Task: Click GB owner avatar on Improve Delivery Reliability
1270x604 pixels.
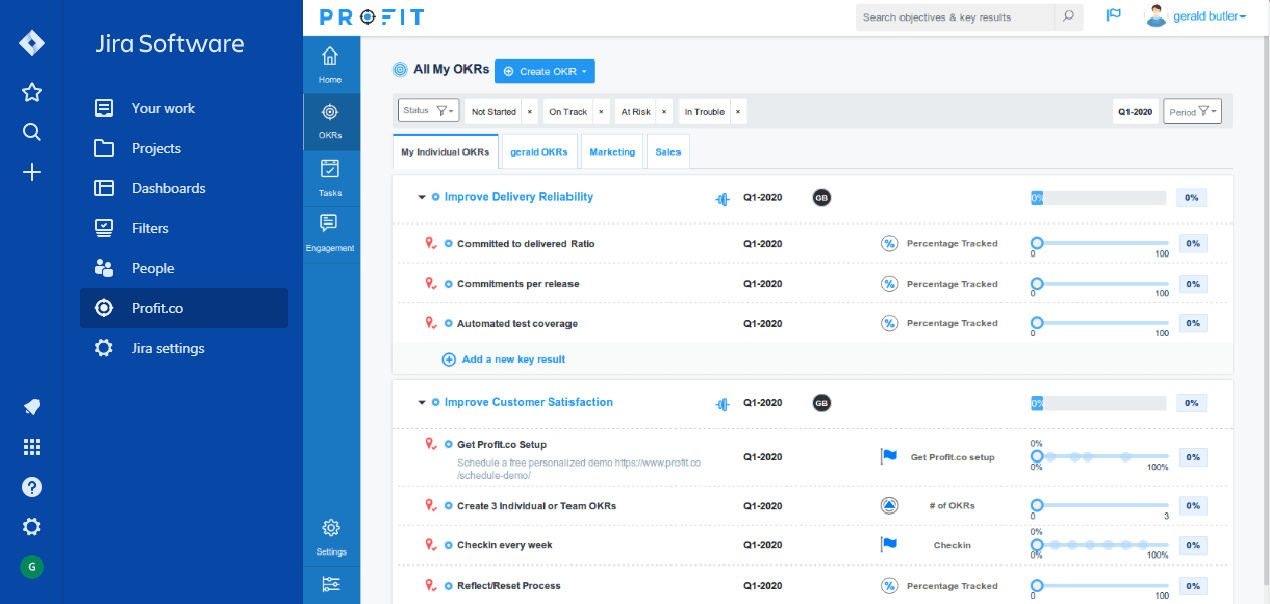Action: point(822,198)
